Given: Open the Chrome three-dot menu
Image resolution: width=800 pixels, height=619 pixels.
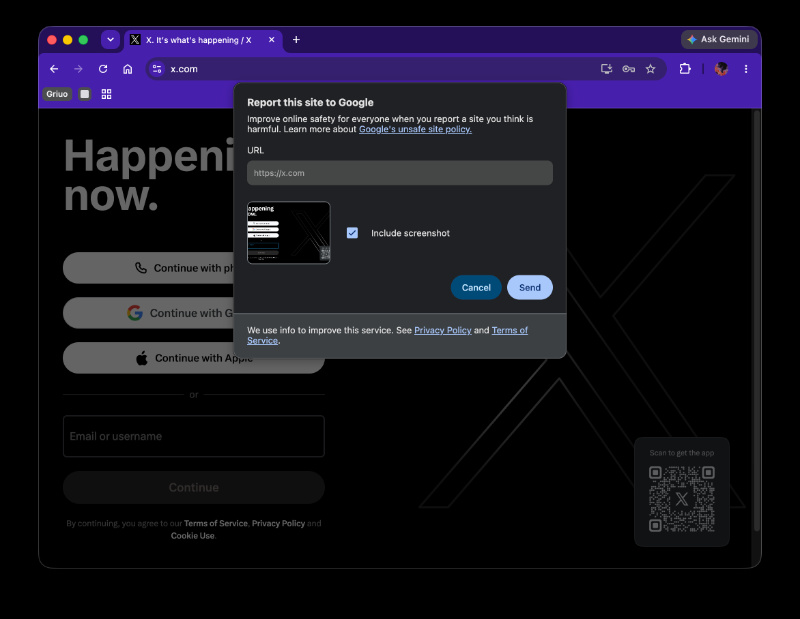Looking at the screenshot, I should (746, 69).
